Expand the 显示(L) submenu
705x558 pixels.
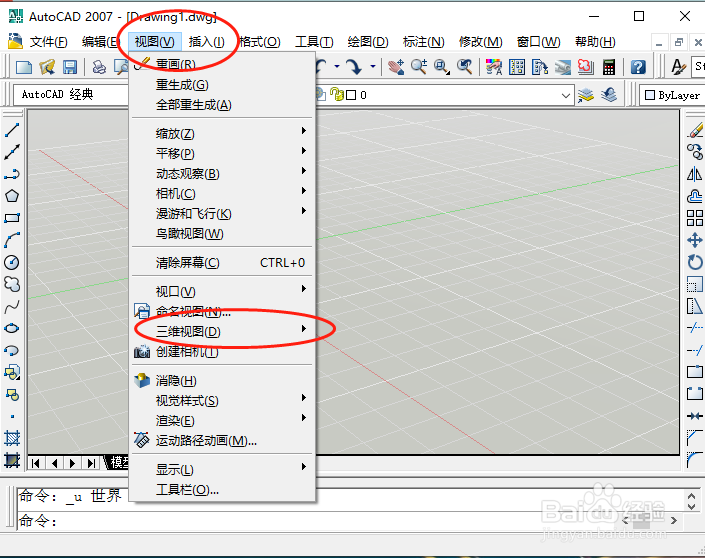pyautogui.click(x=223, y=469)
